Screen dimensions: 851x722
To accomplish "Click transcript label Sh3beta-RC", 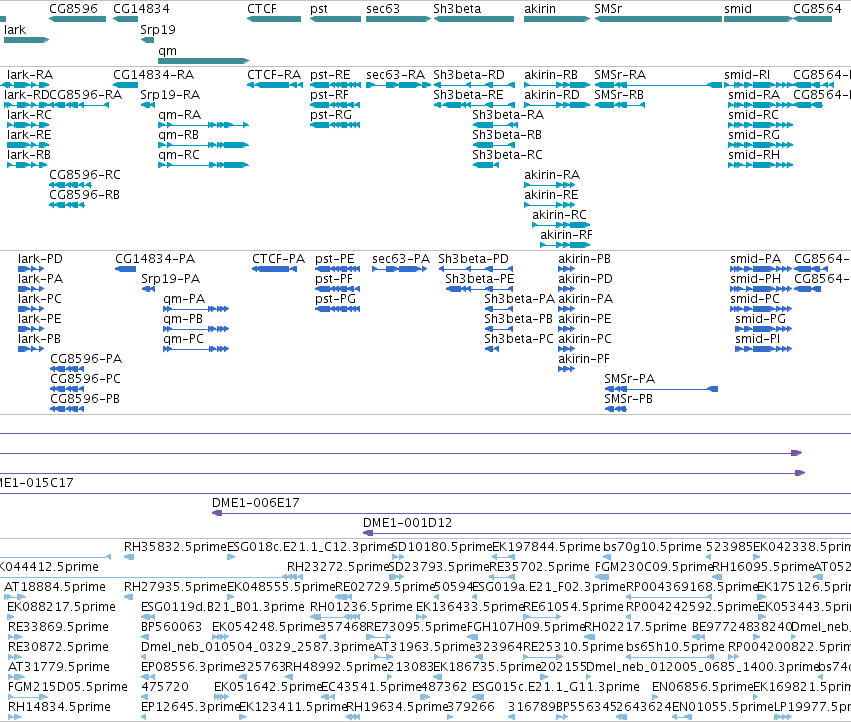I will (x=507, y=155).
